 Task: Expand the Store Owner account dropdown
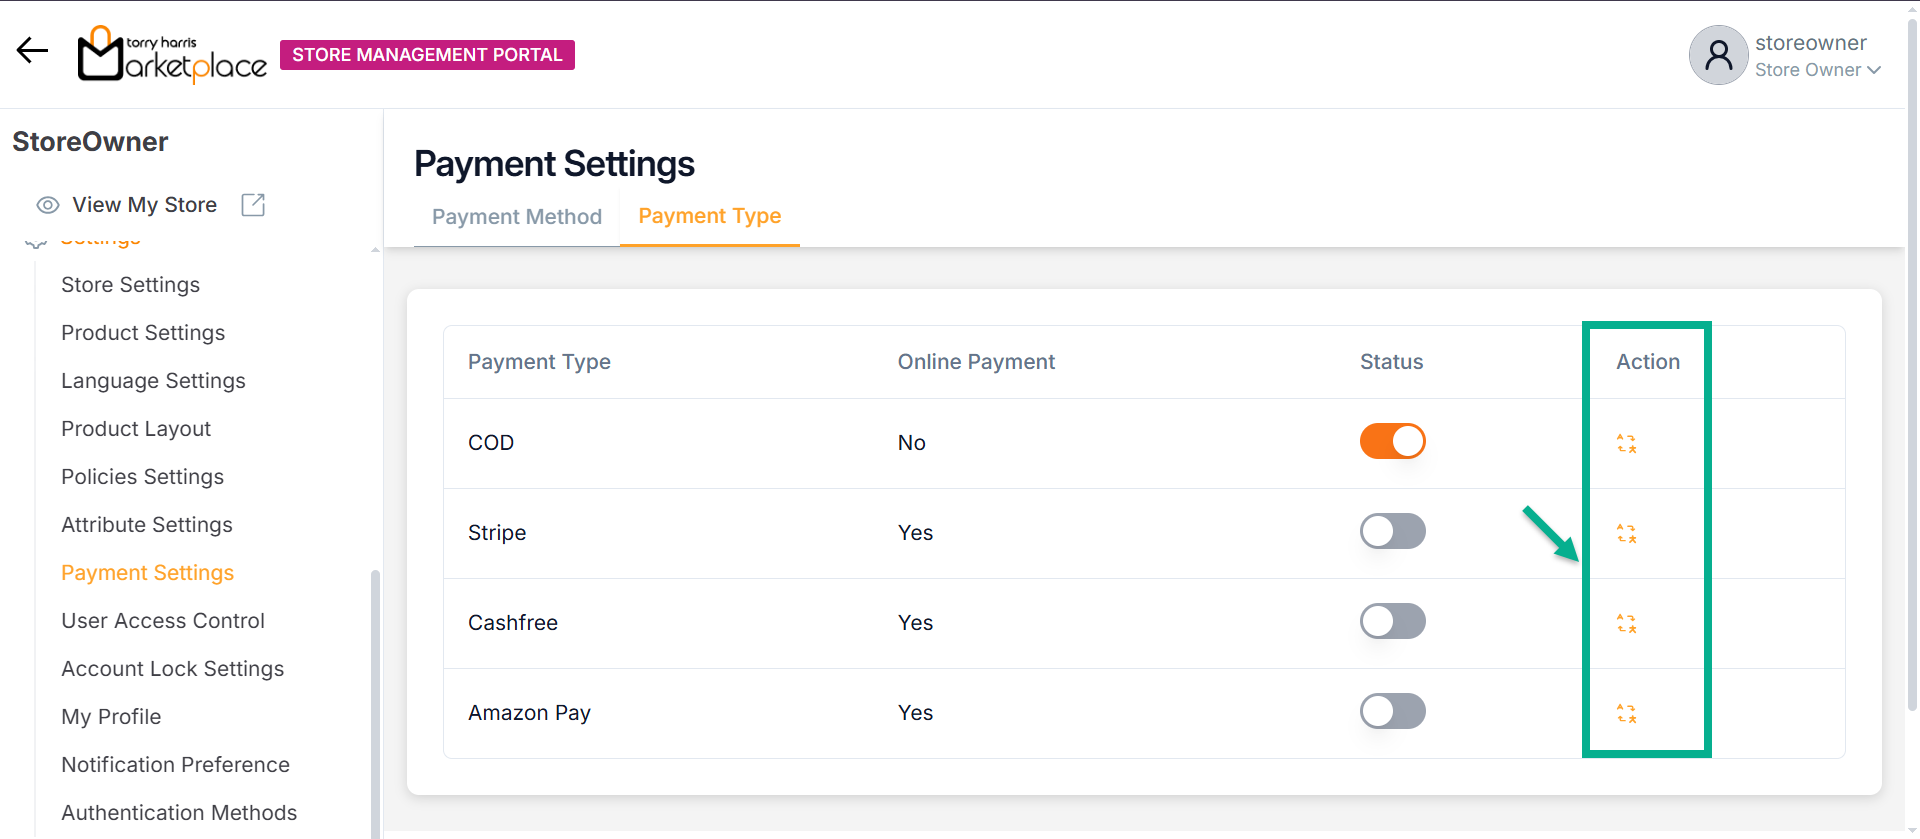tap(1873, 70)
